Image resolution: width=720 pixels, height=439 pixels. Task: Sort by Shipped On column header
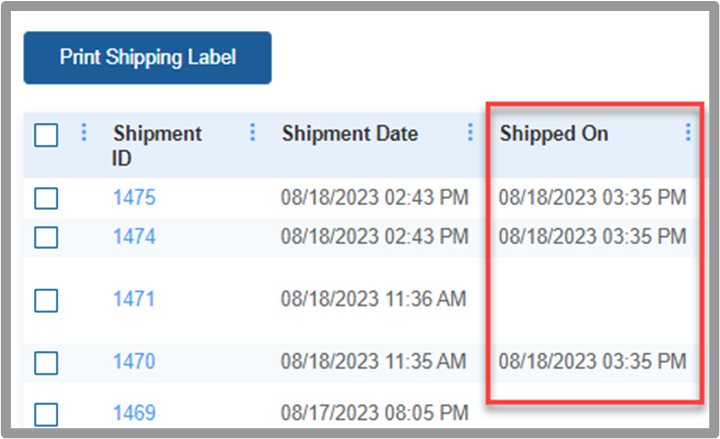point(554,134)
